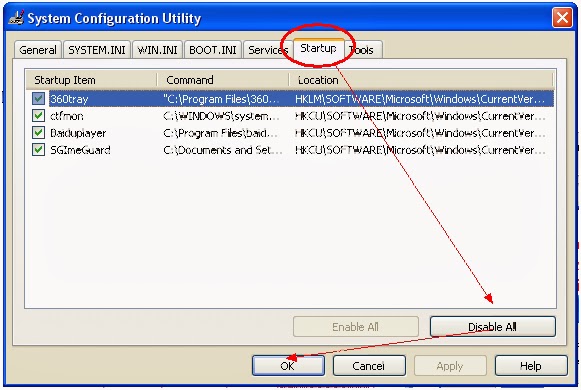
Task: Open the Tools tab
Action: tap(363, 50)
